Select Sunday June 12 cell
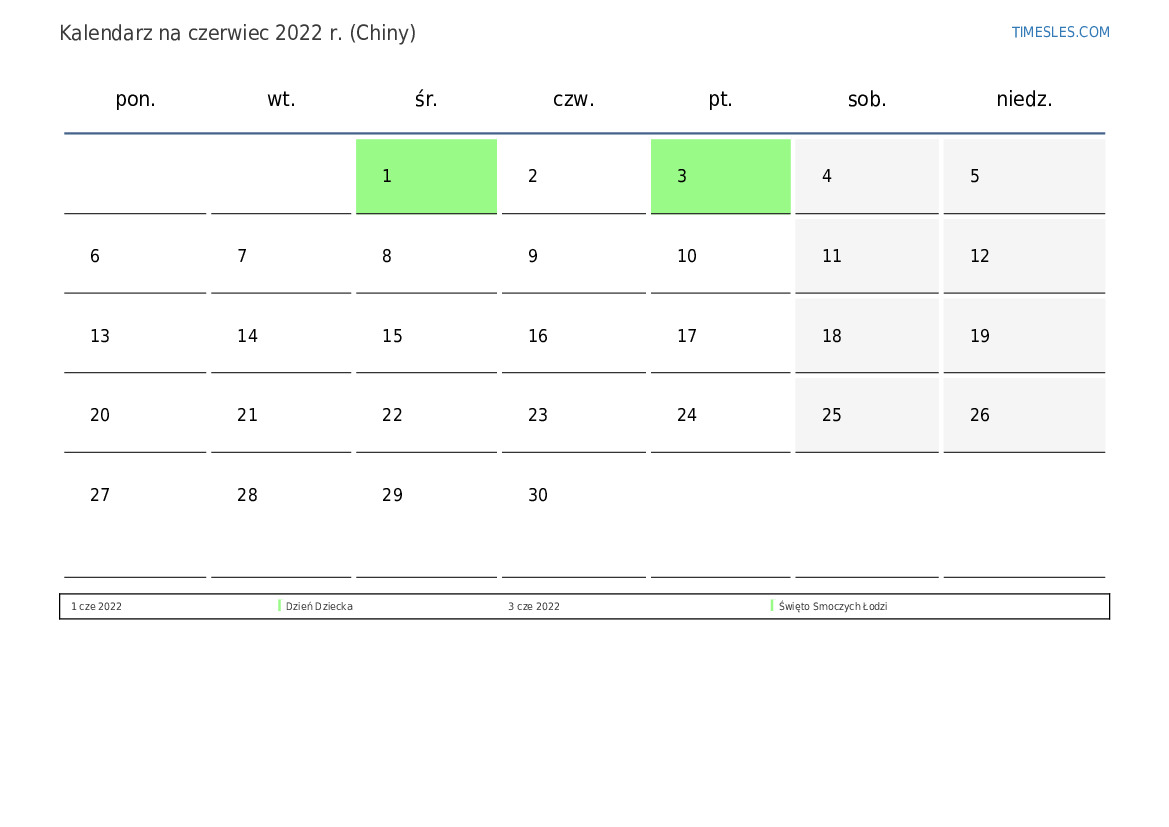 coord(1024,256)
